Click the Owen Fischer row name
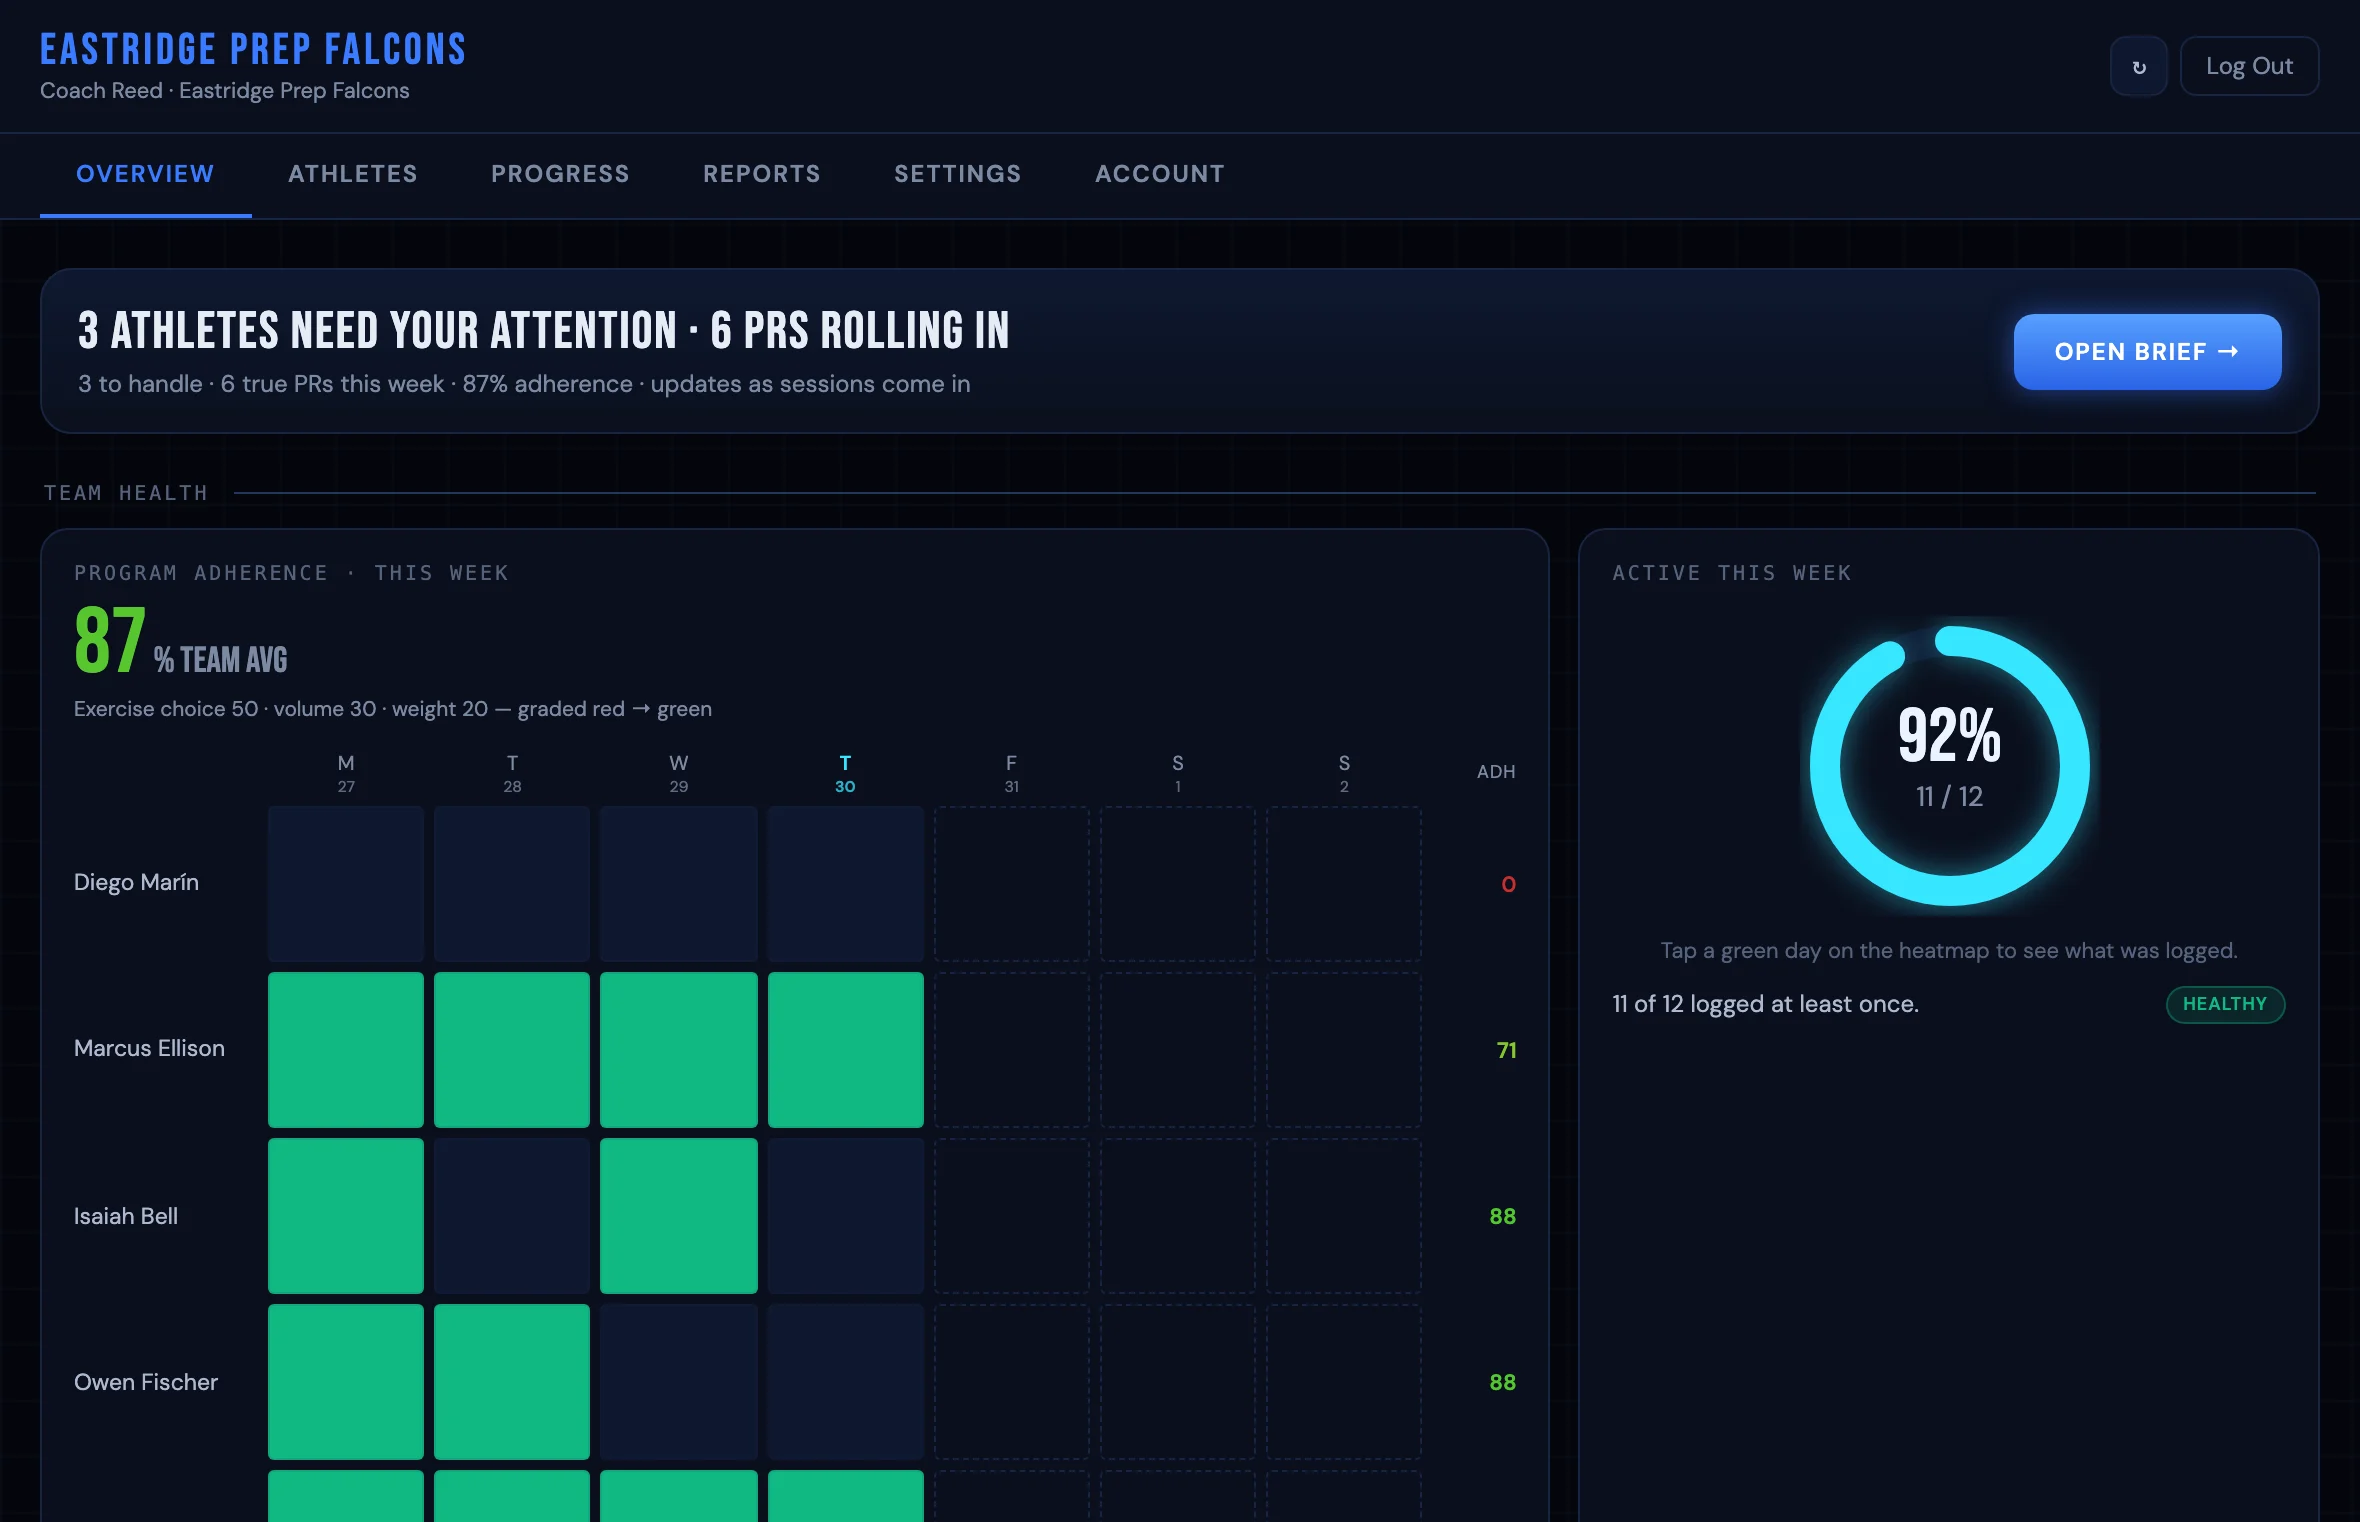This screenshot has width=2360, height=1522. pyautogui.click(x=146, y=1382)
